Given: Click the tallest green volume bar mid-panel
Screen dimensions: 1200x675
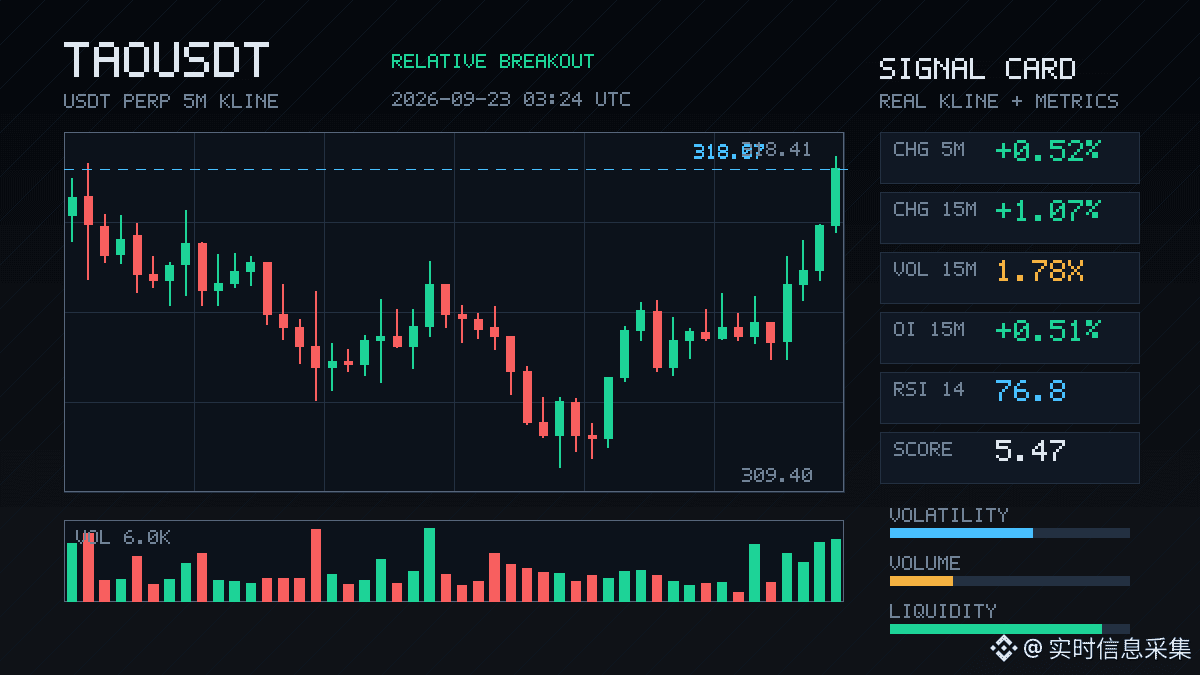Looking at the screenshot, I should click(x=429, y=564).
